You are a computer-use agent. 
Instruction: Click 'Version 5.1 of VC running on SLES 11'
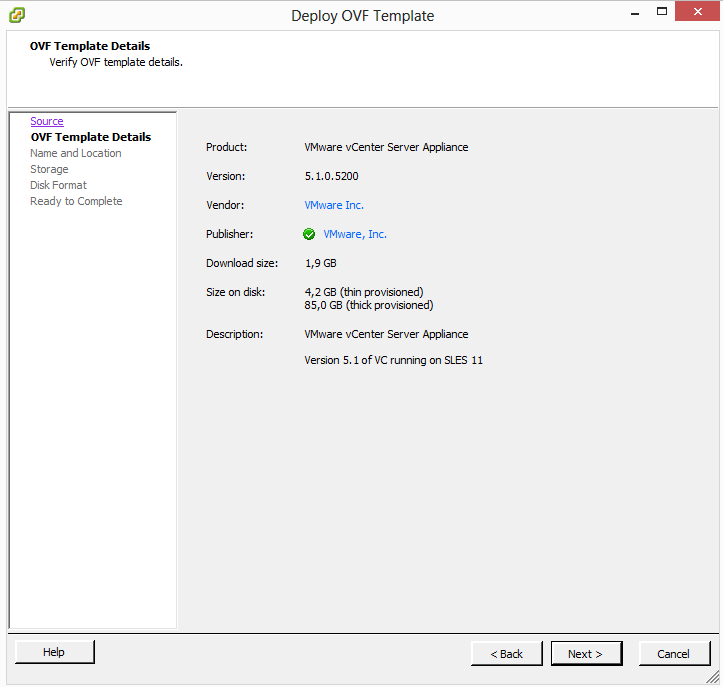click(x=393, y=360)
